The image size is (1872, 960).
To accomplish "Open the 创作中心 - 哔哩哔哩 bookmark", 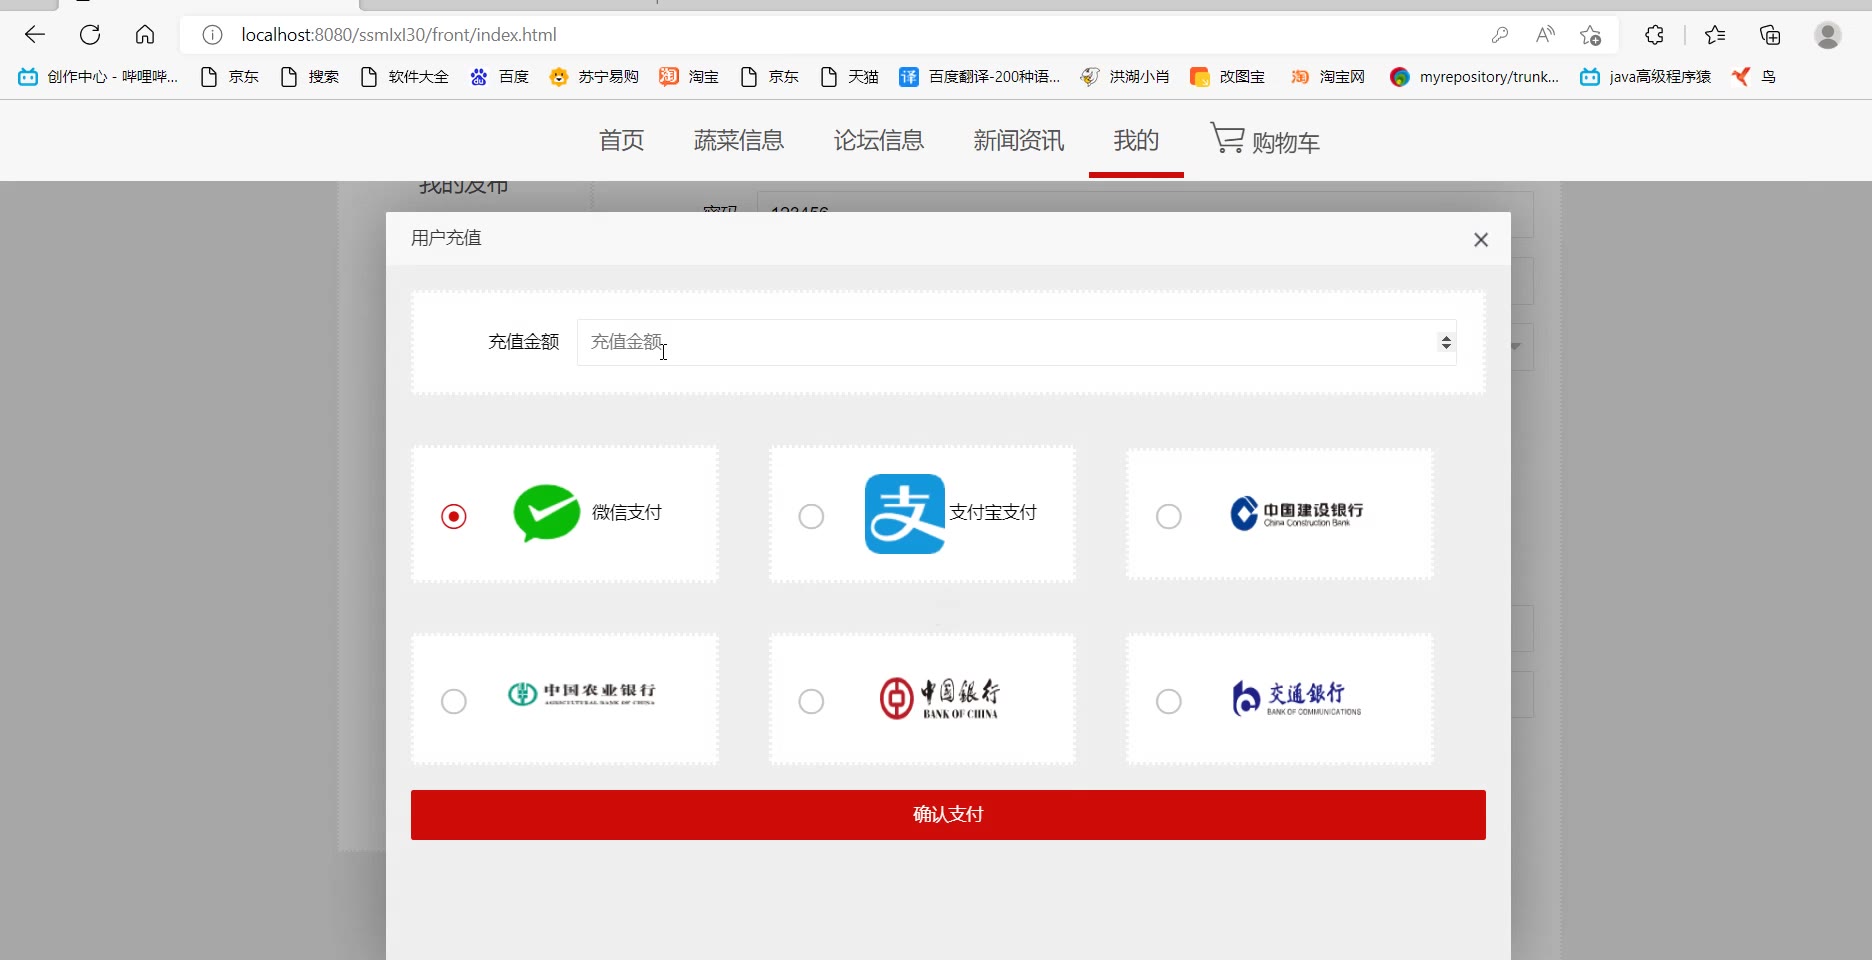I will 98,77.
